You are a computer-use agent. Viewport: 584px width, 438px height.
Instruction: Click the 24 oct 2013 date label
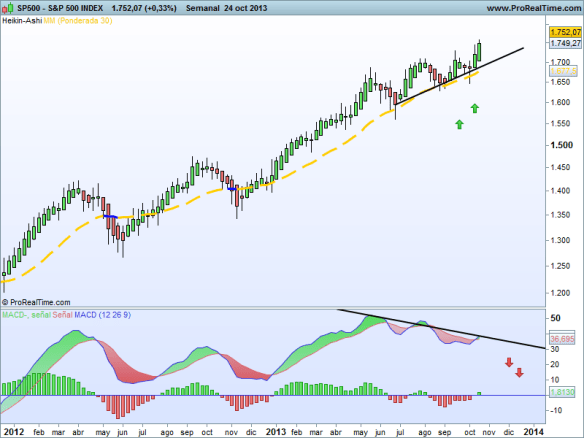(245, 8)
